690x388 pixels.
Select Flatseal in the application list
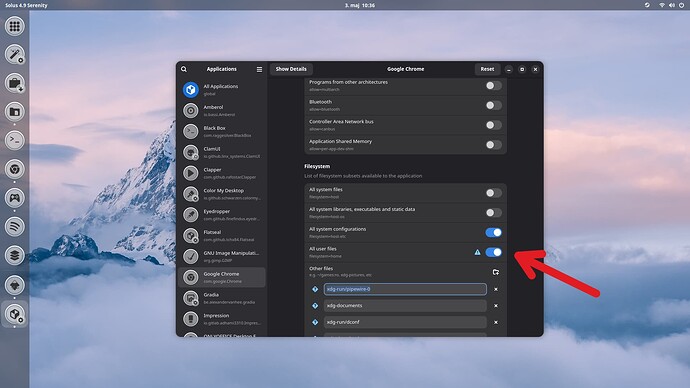tap(222, 235)
